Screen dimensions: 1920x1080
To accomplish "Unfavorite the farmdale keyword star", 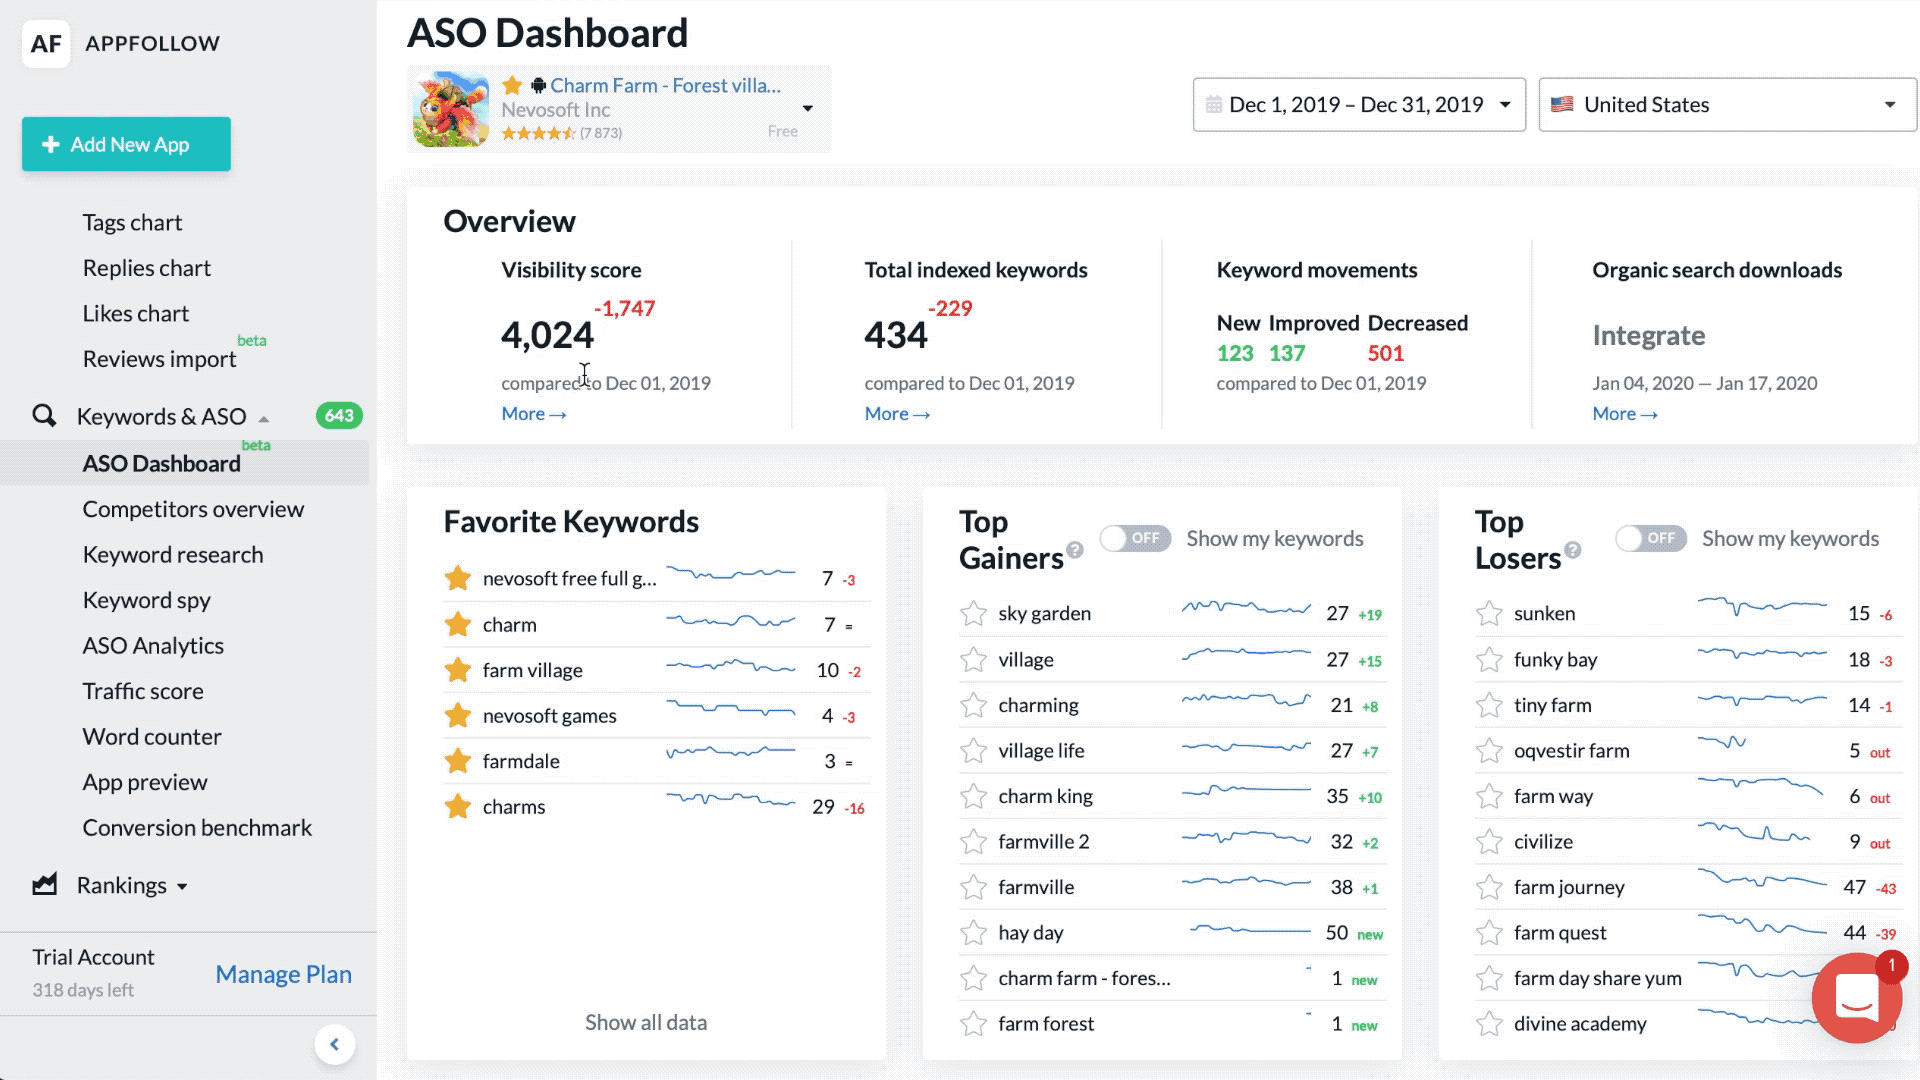I will coord(458,761).
